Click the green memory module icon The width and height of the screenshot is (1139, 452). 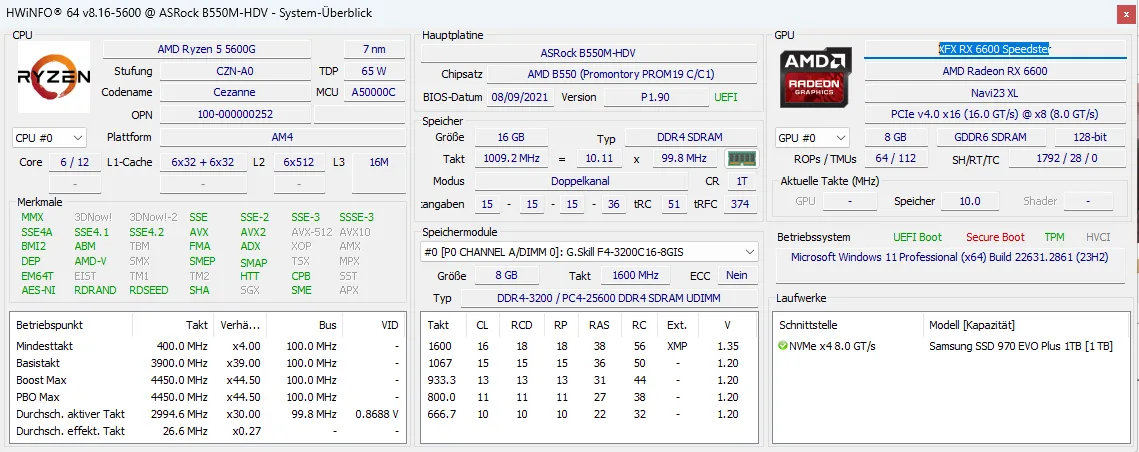click(742, 158)
